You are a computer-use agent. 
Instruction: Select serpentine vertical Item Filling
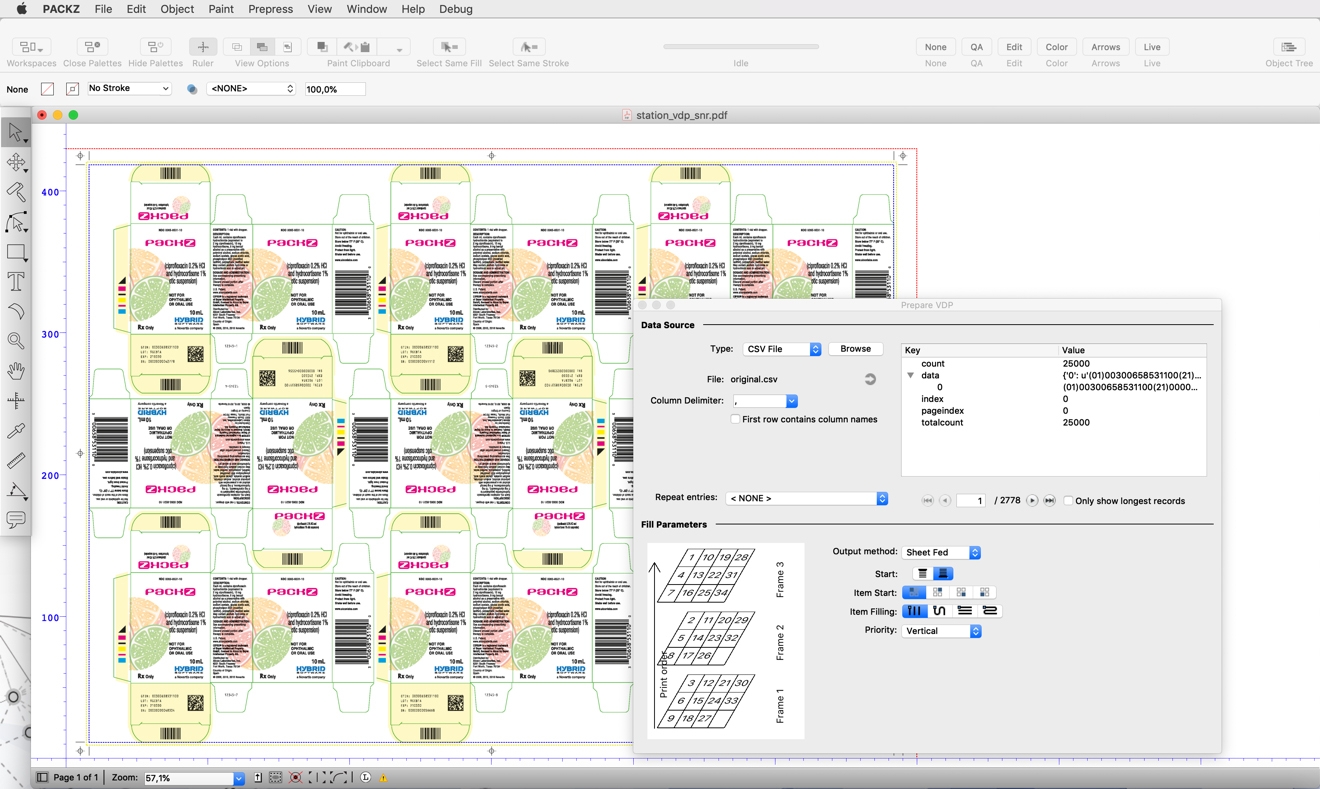coord(939,611)
